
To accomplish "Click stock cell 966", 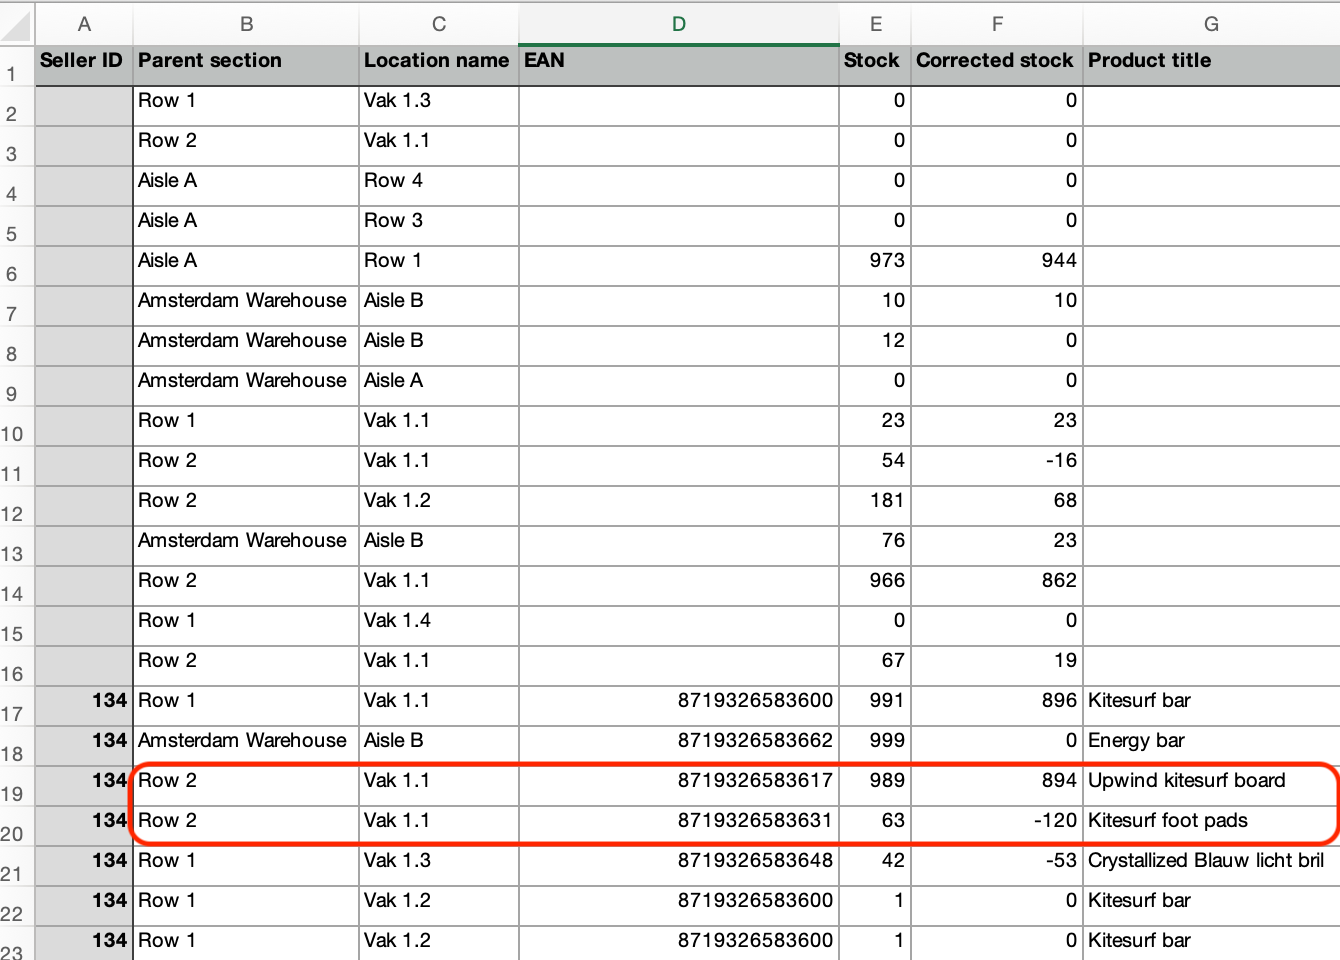I will [x=875, y=586].
